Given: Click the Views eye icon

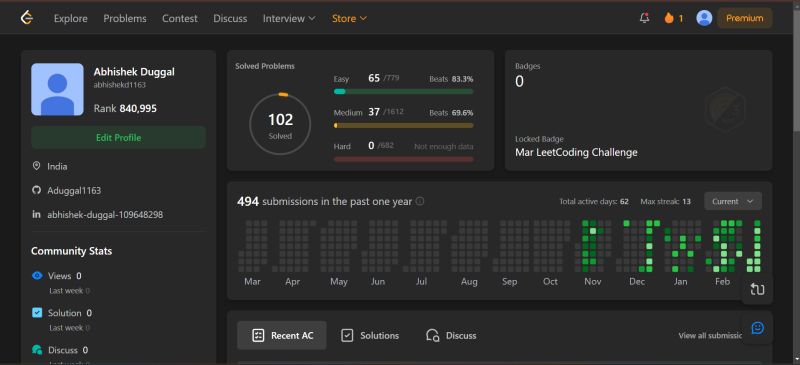Looking at the screenshot, I should tap(37, 276).
